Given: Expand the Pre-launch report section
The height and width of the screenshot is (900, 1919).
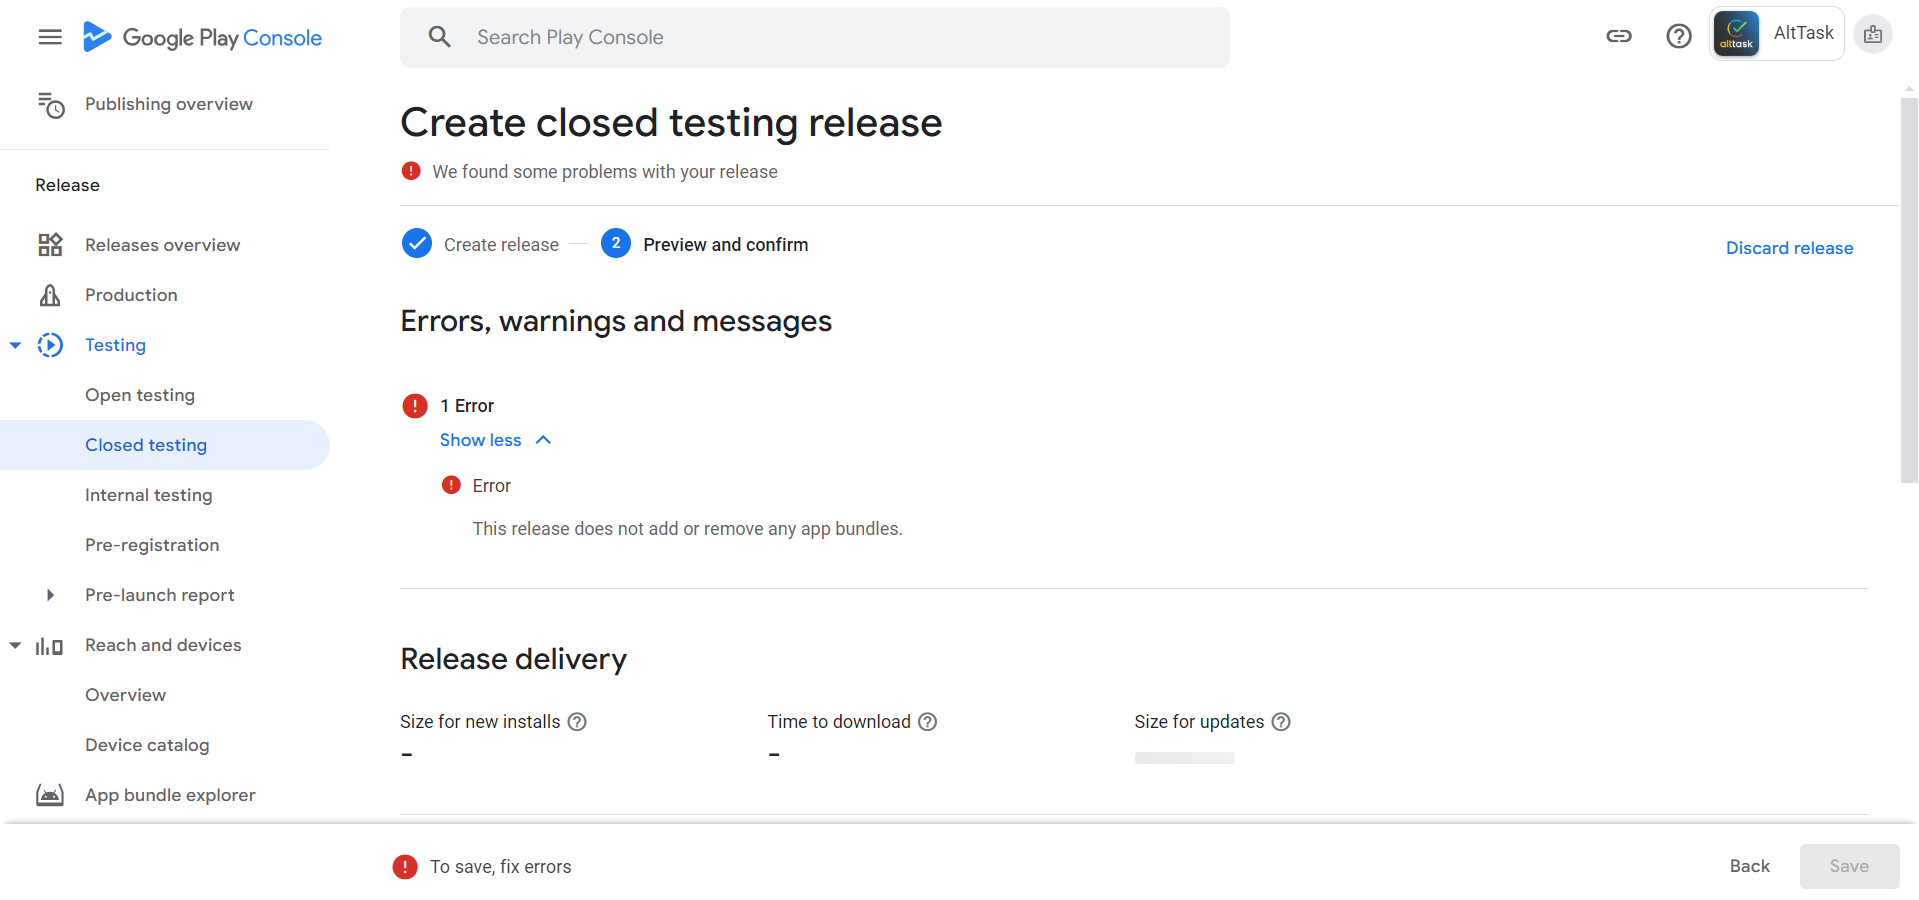Looking at the screenshot, I should pos(50,595).
